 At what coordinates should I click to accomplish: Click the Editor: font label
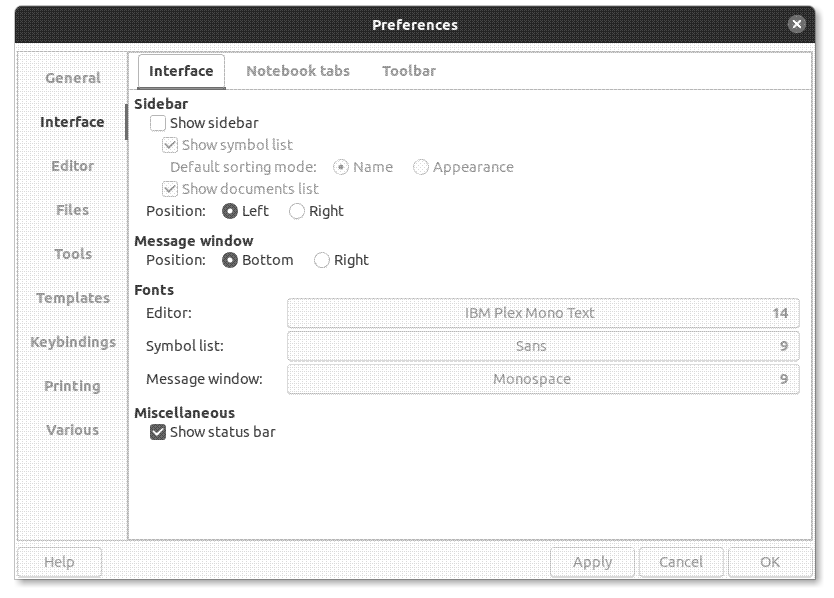[169, 313]
